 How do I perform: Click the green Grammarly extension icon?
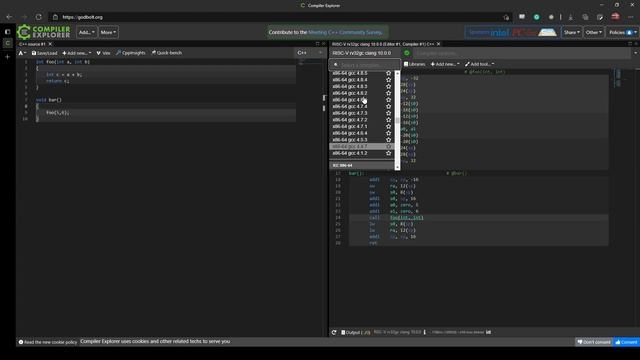click(536, 17)
